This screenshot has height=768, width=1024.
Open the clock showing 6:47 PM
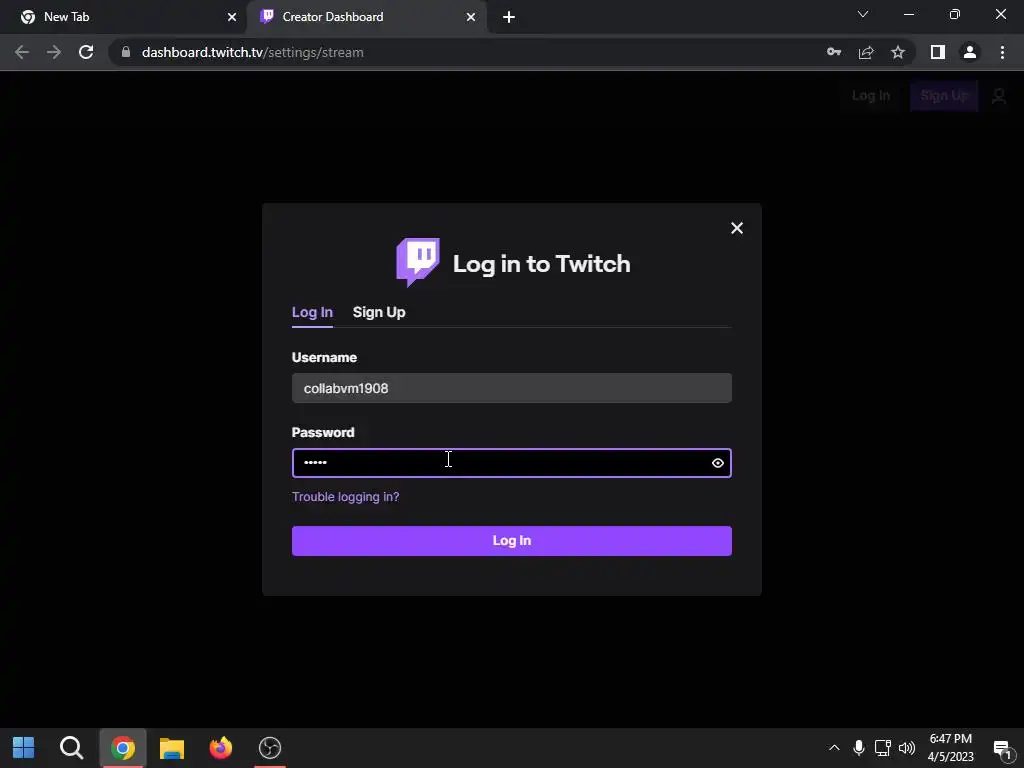point(950,748)
